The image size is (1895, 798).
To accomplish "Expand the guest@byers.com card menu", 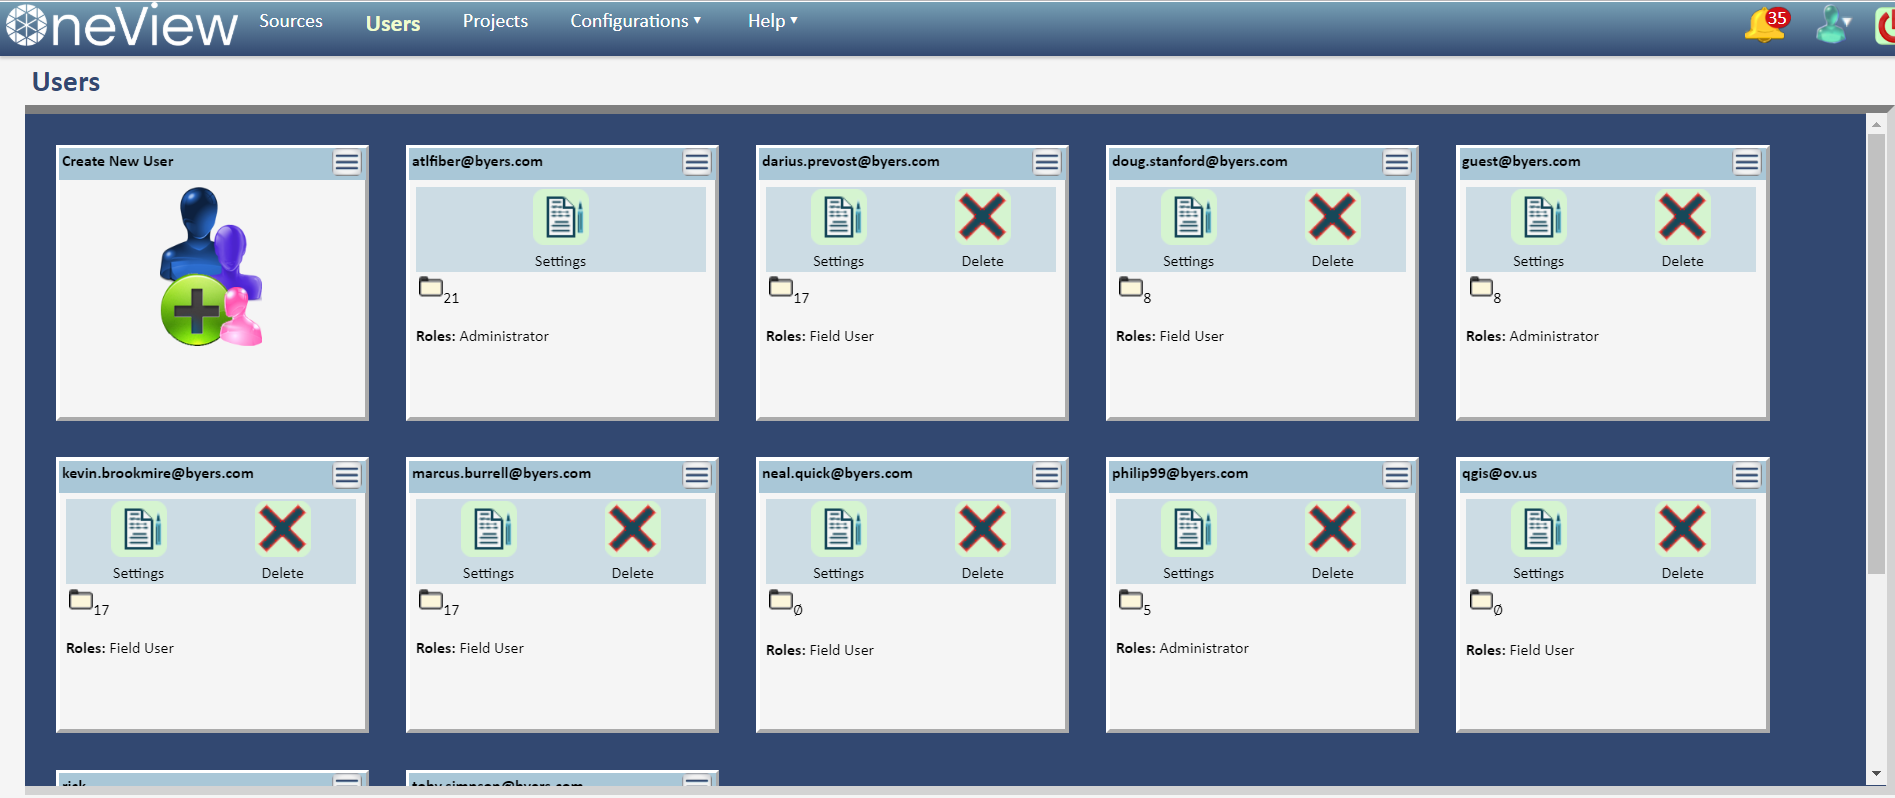I will tap(1747, 163).
